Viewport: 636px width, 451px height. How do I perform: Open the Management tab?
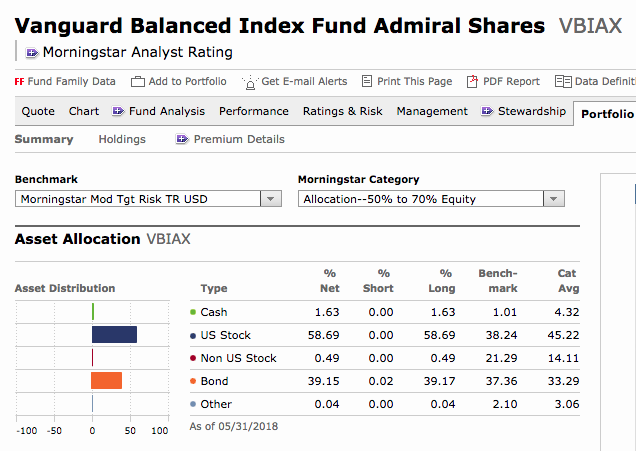(x=432, y=111)
